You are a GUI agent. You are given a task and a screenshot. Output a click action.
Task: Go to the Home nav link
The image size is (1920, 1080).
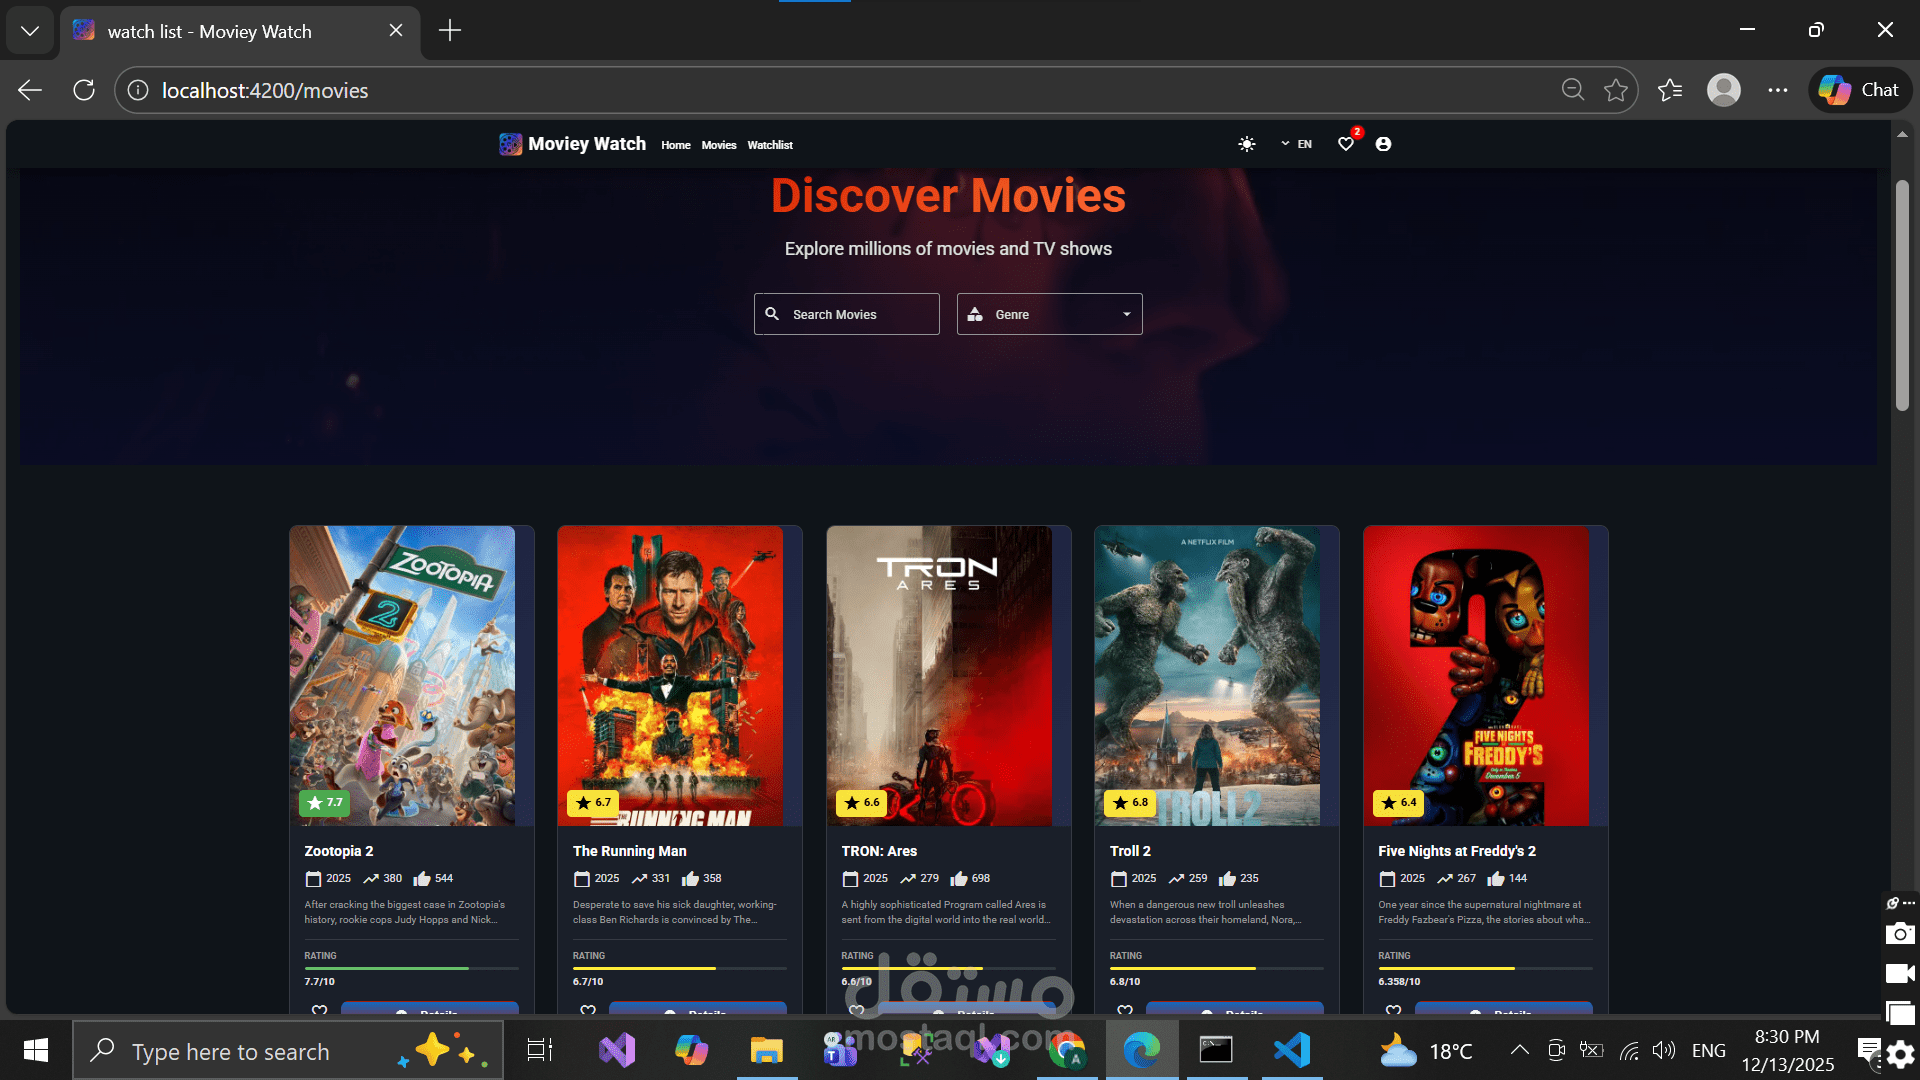pos(675,145)
